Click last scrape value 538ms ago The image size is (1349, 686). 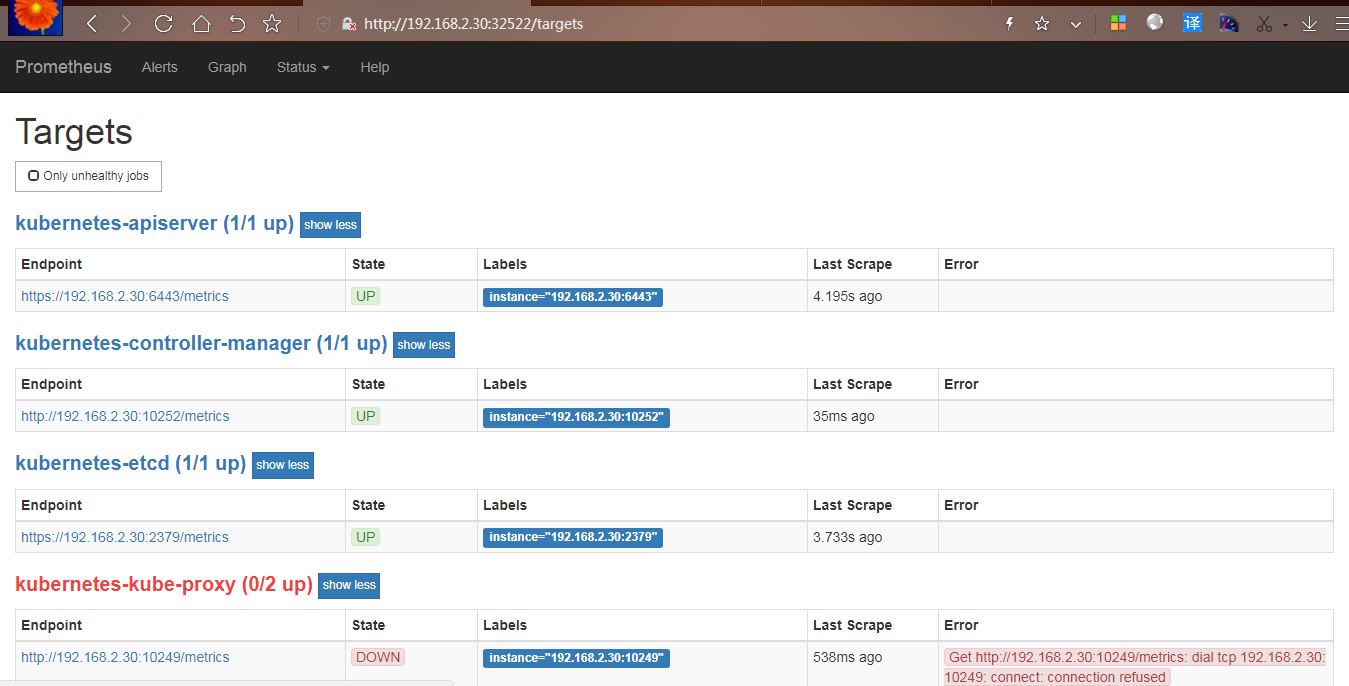point(847,657)
